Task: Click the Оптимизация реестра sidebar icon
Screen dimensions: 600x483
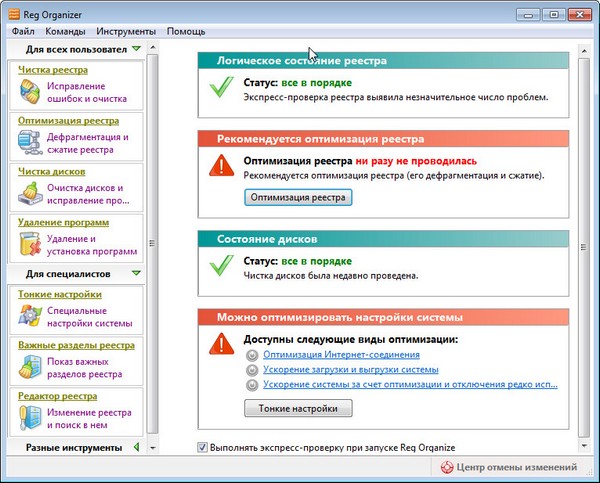Action: 30,142
